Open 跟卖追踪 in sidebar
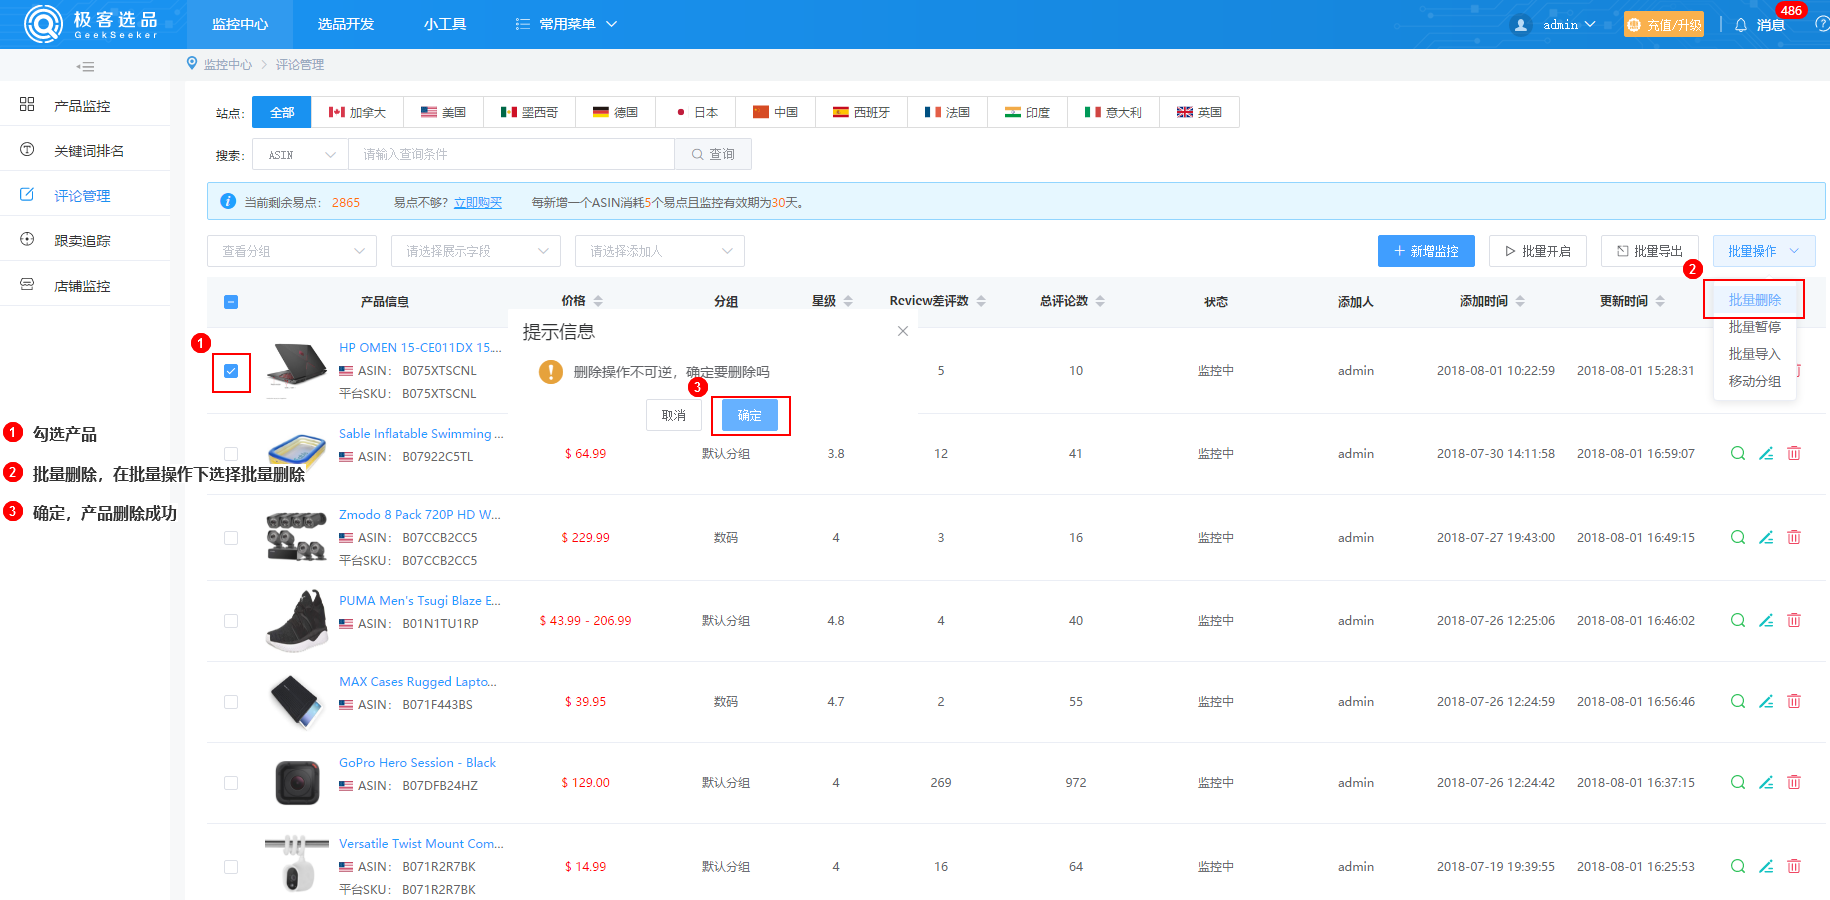This screenshot has width=1830, height=900. [85, 240]
